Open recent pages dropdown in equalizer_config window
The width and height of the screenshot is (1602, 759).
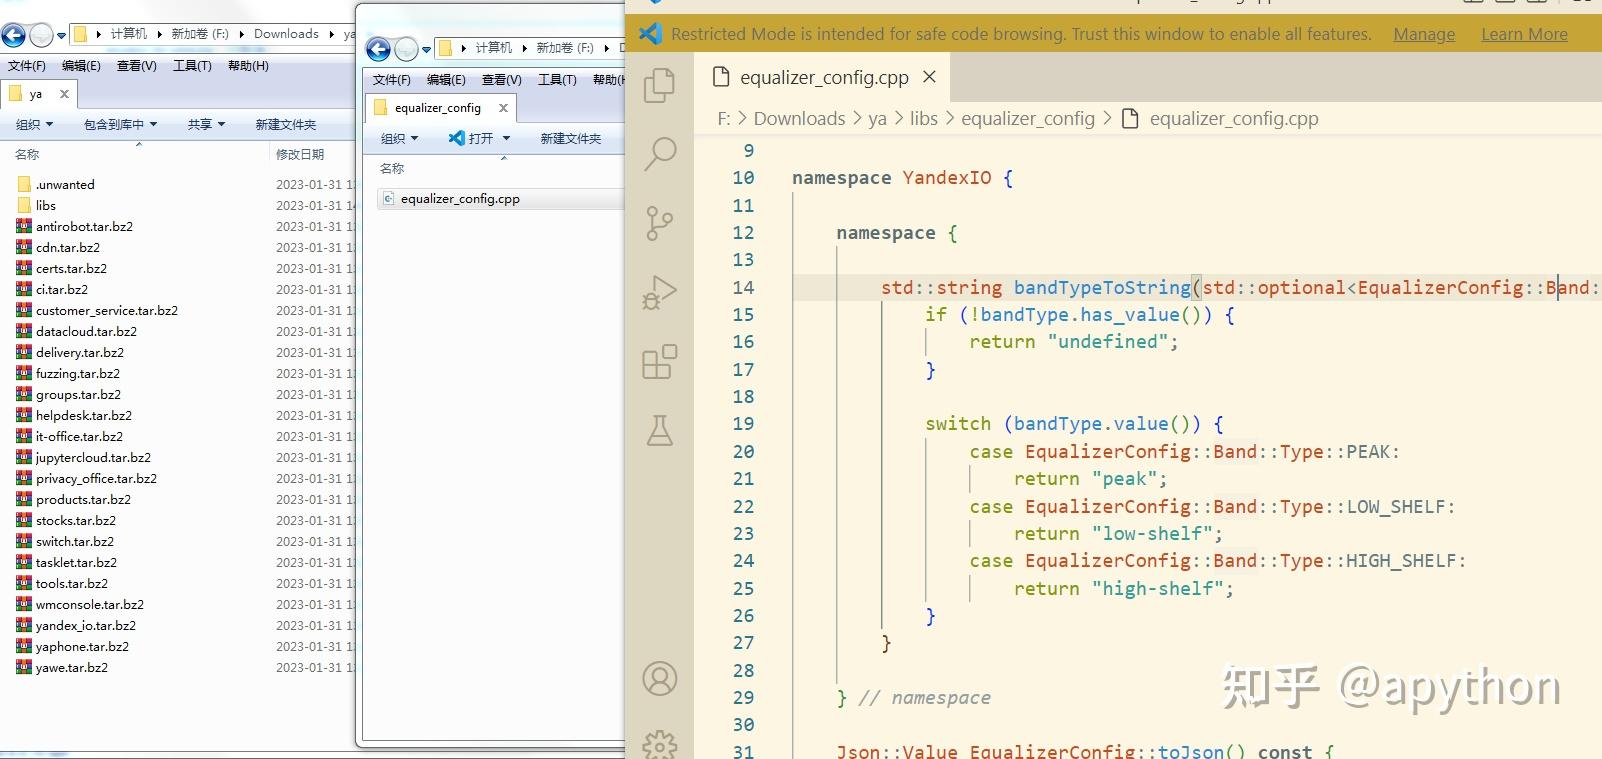click(x=426, y=49)
